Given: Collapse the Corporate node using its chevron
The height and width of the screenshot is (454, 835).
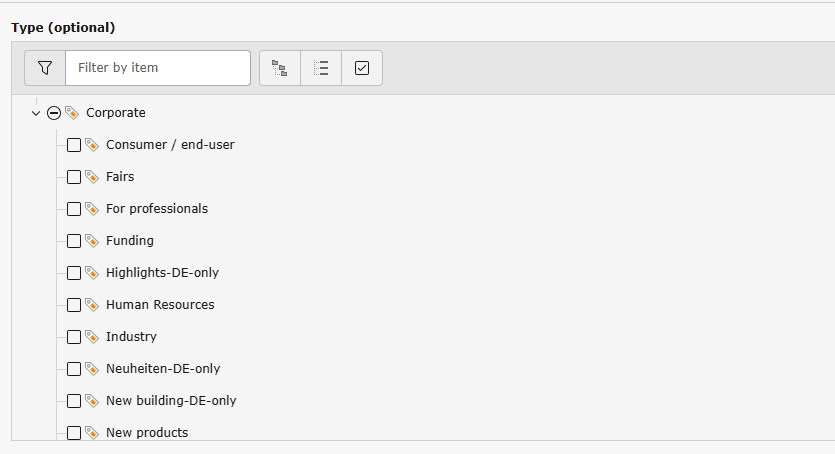Looking at the screenshot, I should (x=37, y=113).
